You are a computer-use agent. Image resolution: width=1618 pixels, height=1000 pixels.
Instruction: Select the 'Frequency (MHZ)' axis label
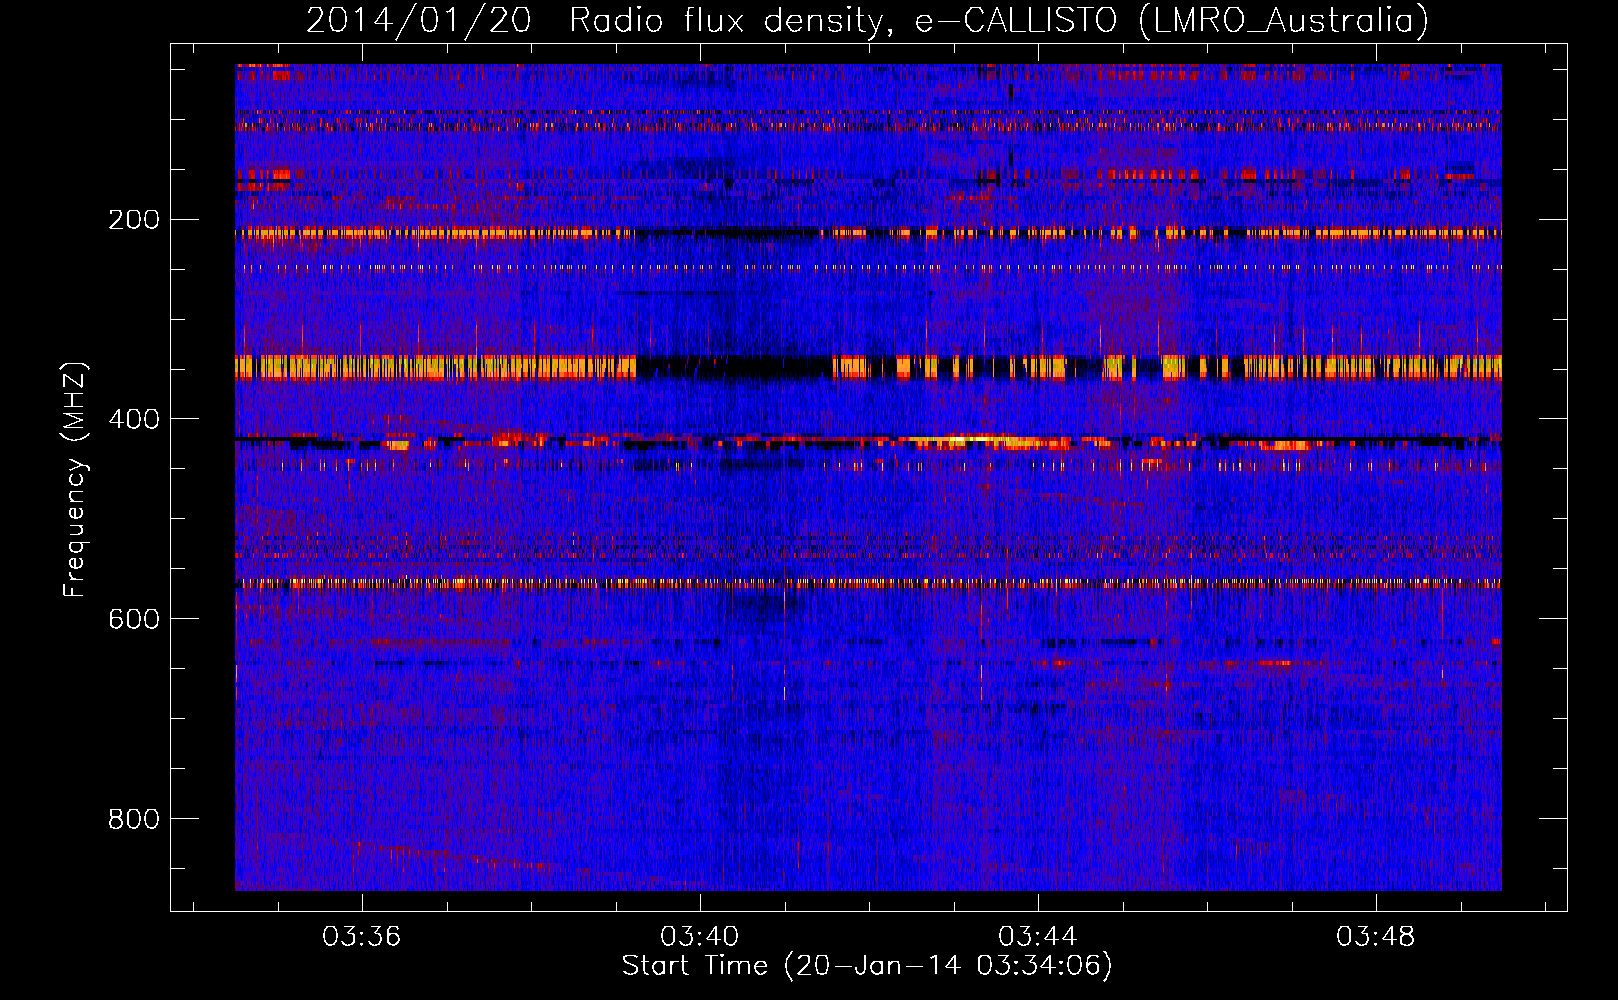pos(75,480)
